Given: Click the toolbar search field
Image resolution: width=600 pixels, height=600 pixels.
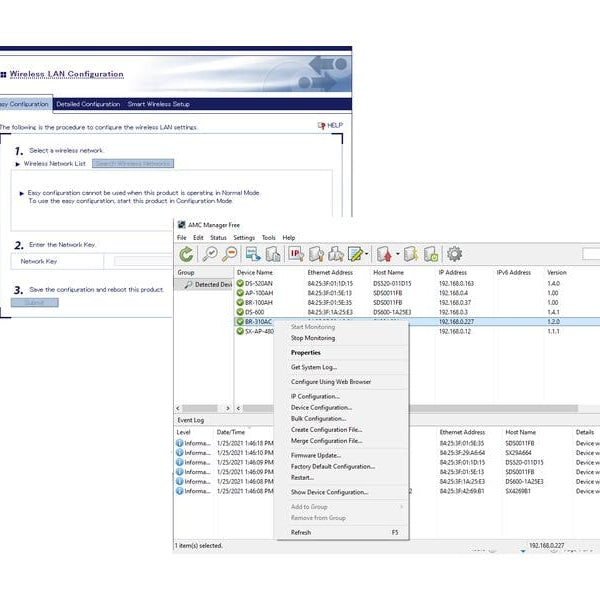Looking at the screenshot, I should (591, 254).
